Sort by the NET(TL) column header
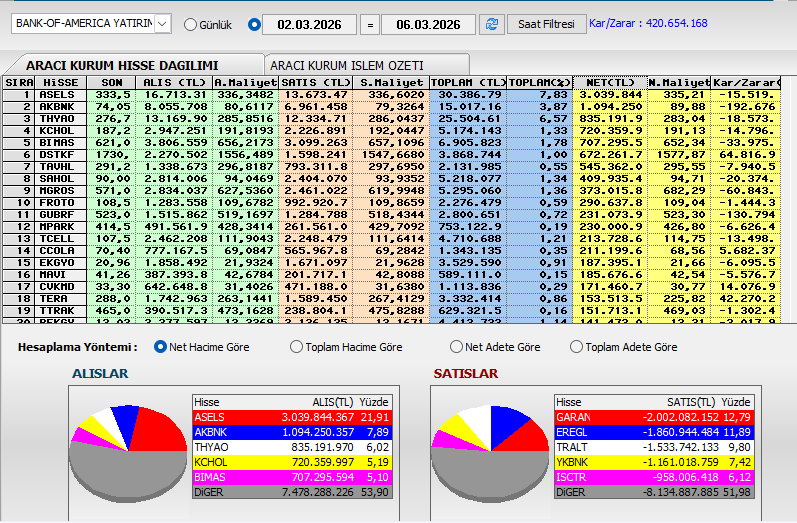This screenshot has width=797, height=523. (x=609, y=82)
